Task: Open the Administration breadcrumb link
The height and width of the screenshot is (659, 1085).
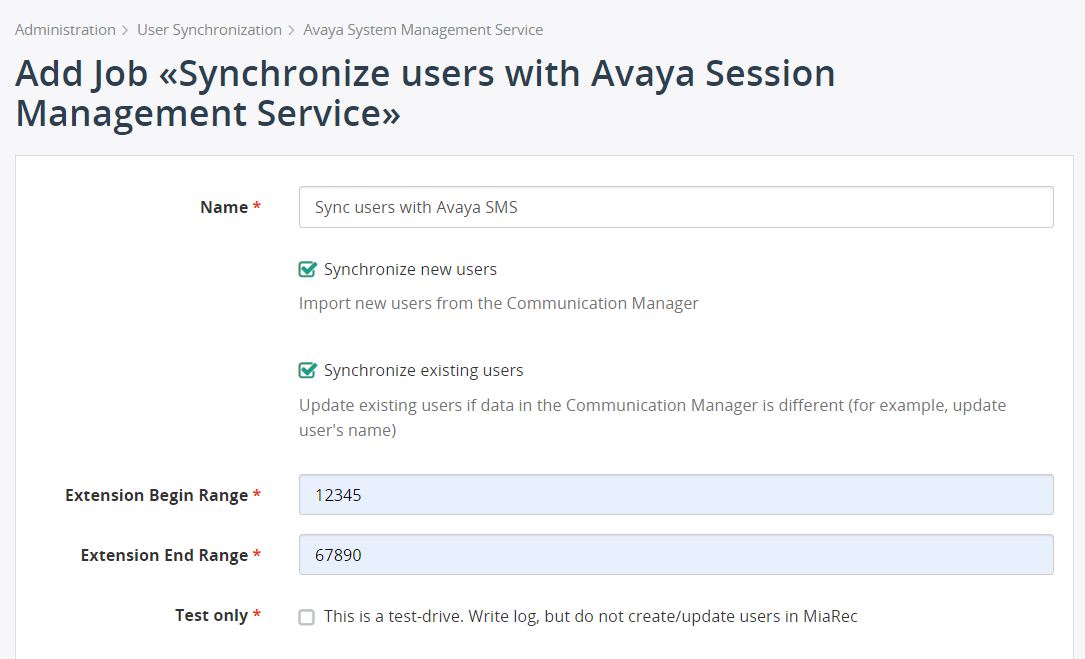Action: [x=65, y=30]
